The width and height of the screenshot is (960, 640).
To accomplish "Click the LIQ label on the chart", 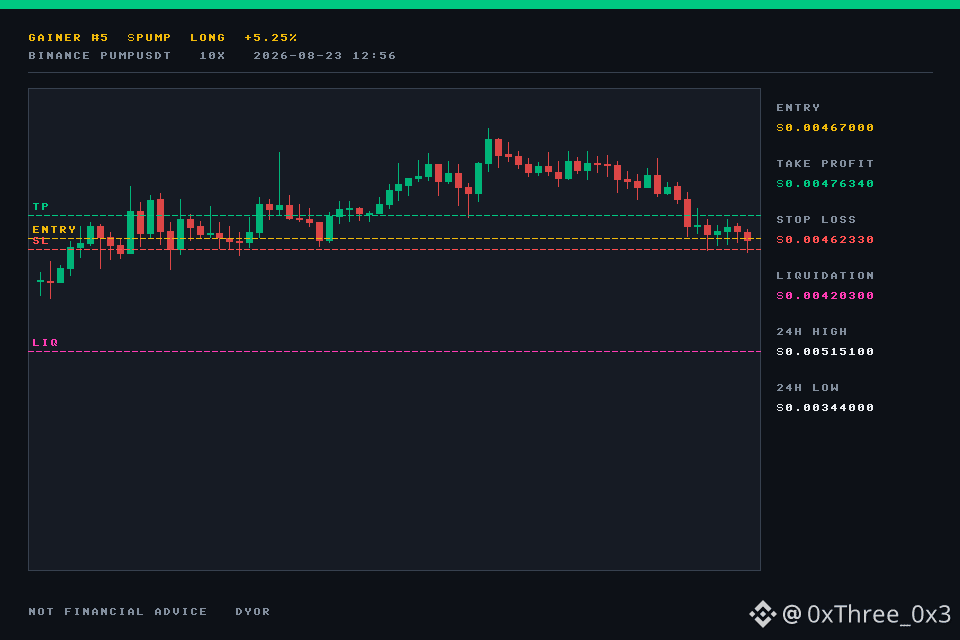I will [45, 342].
